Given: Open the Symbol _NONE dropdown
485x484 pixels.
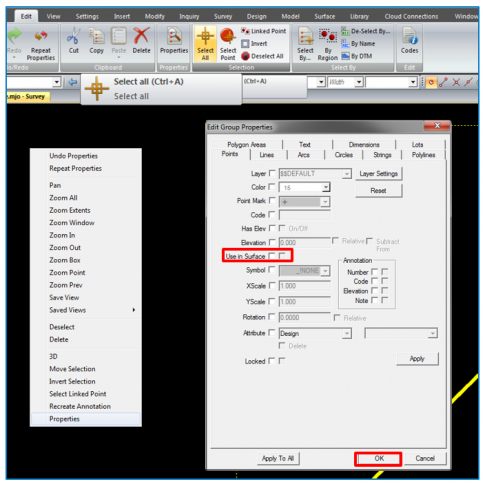Looking at the screenshot, I should coord(326,271).
